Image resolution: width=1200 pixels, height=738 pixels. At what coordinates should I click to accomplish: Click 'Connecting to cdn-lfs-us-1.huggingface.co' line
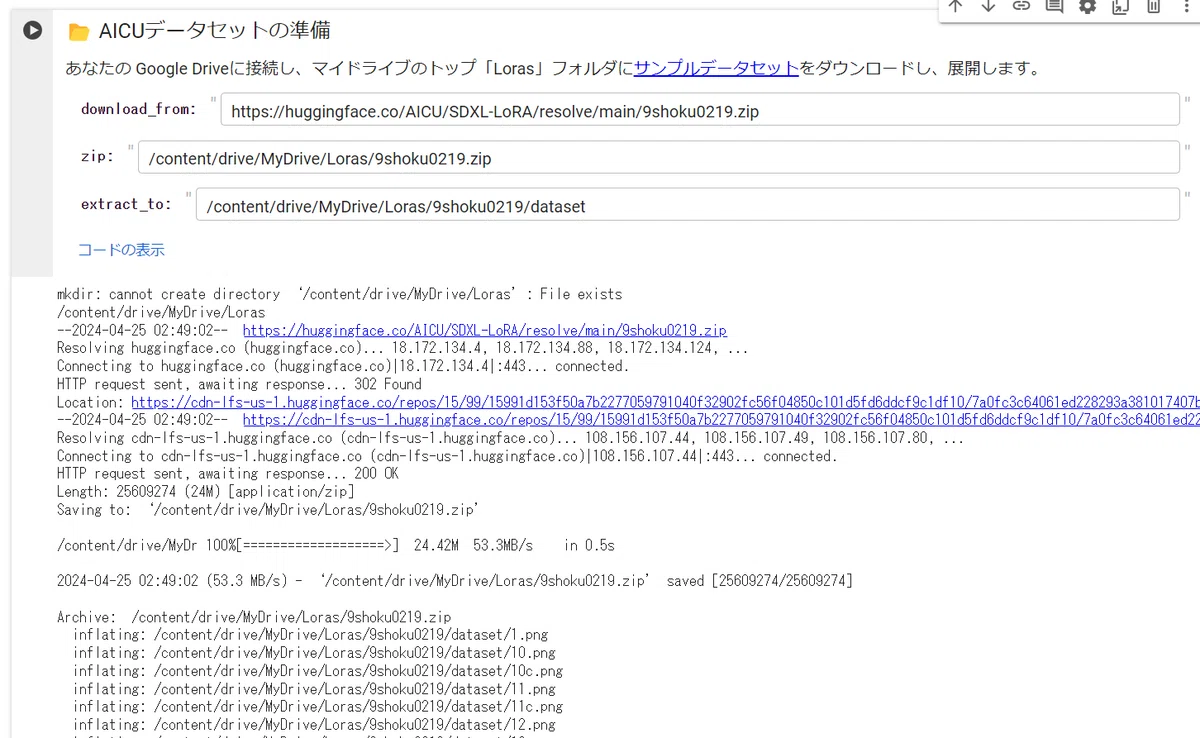pos(447,456)
